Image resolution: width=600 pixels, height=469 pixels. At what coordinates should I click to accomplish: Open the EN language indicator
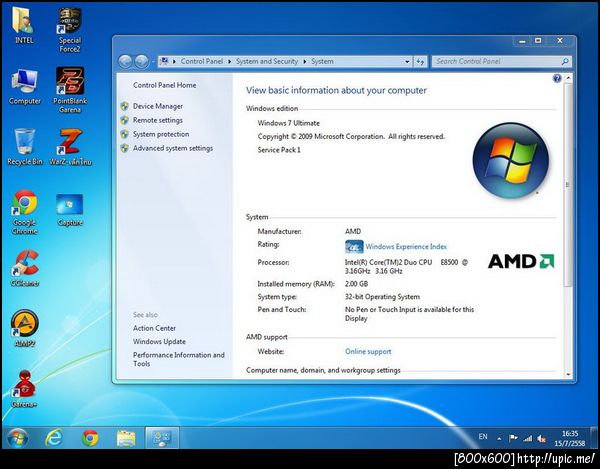click(483, 437)
